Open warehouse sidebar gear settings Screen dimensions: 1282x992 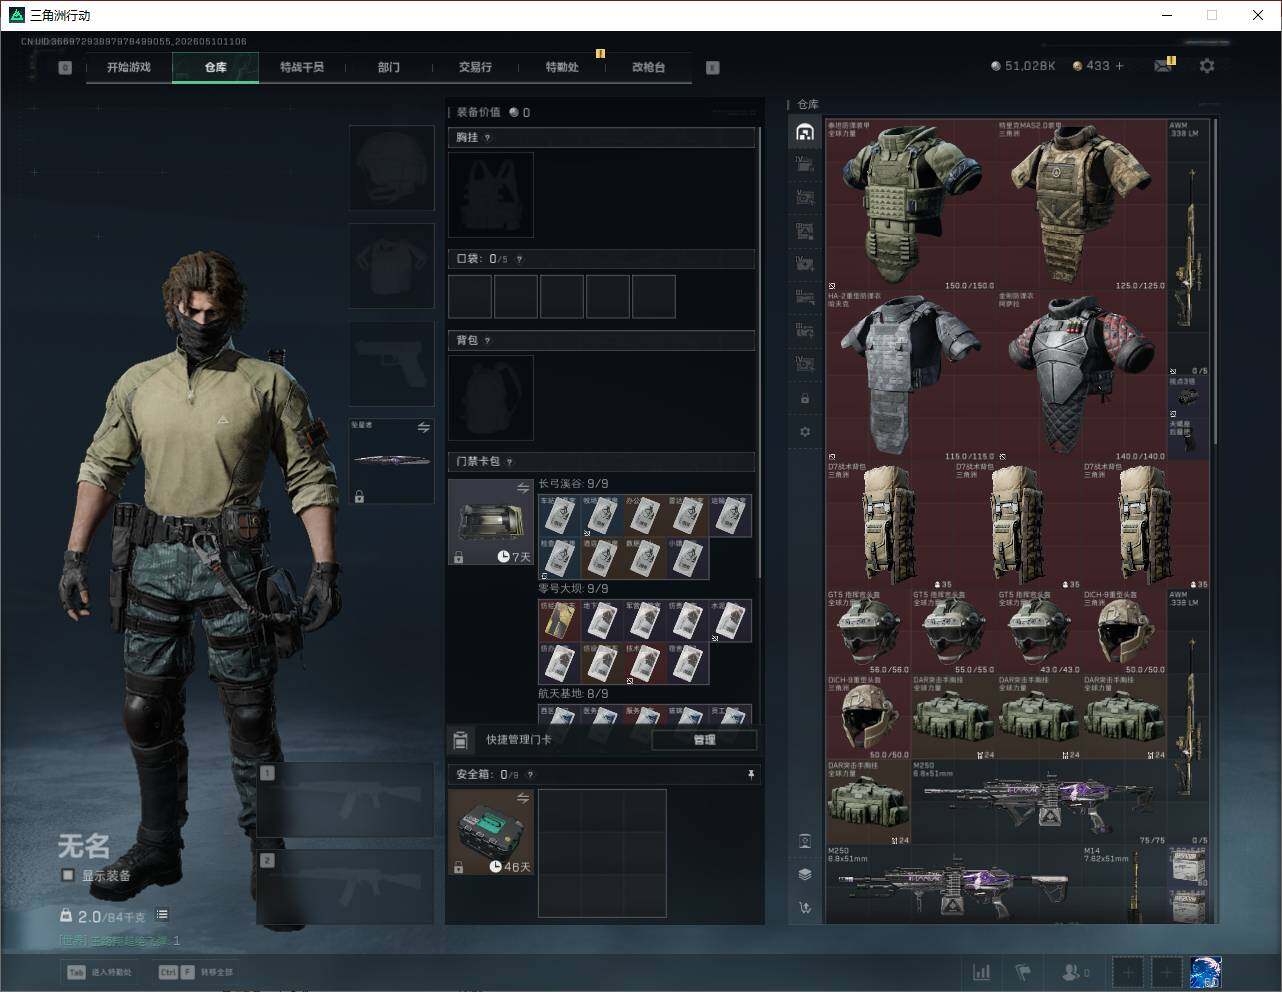(805, 432)
